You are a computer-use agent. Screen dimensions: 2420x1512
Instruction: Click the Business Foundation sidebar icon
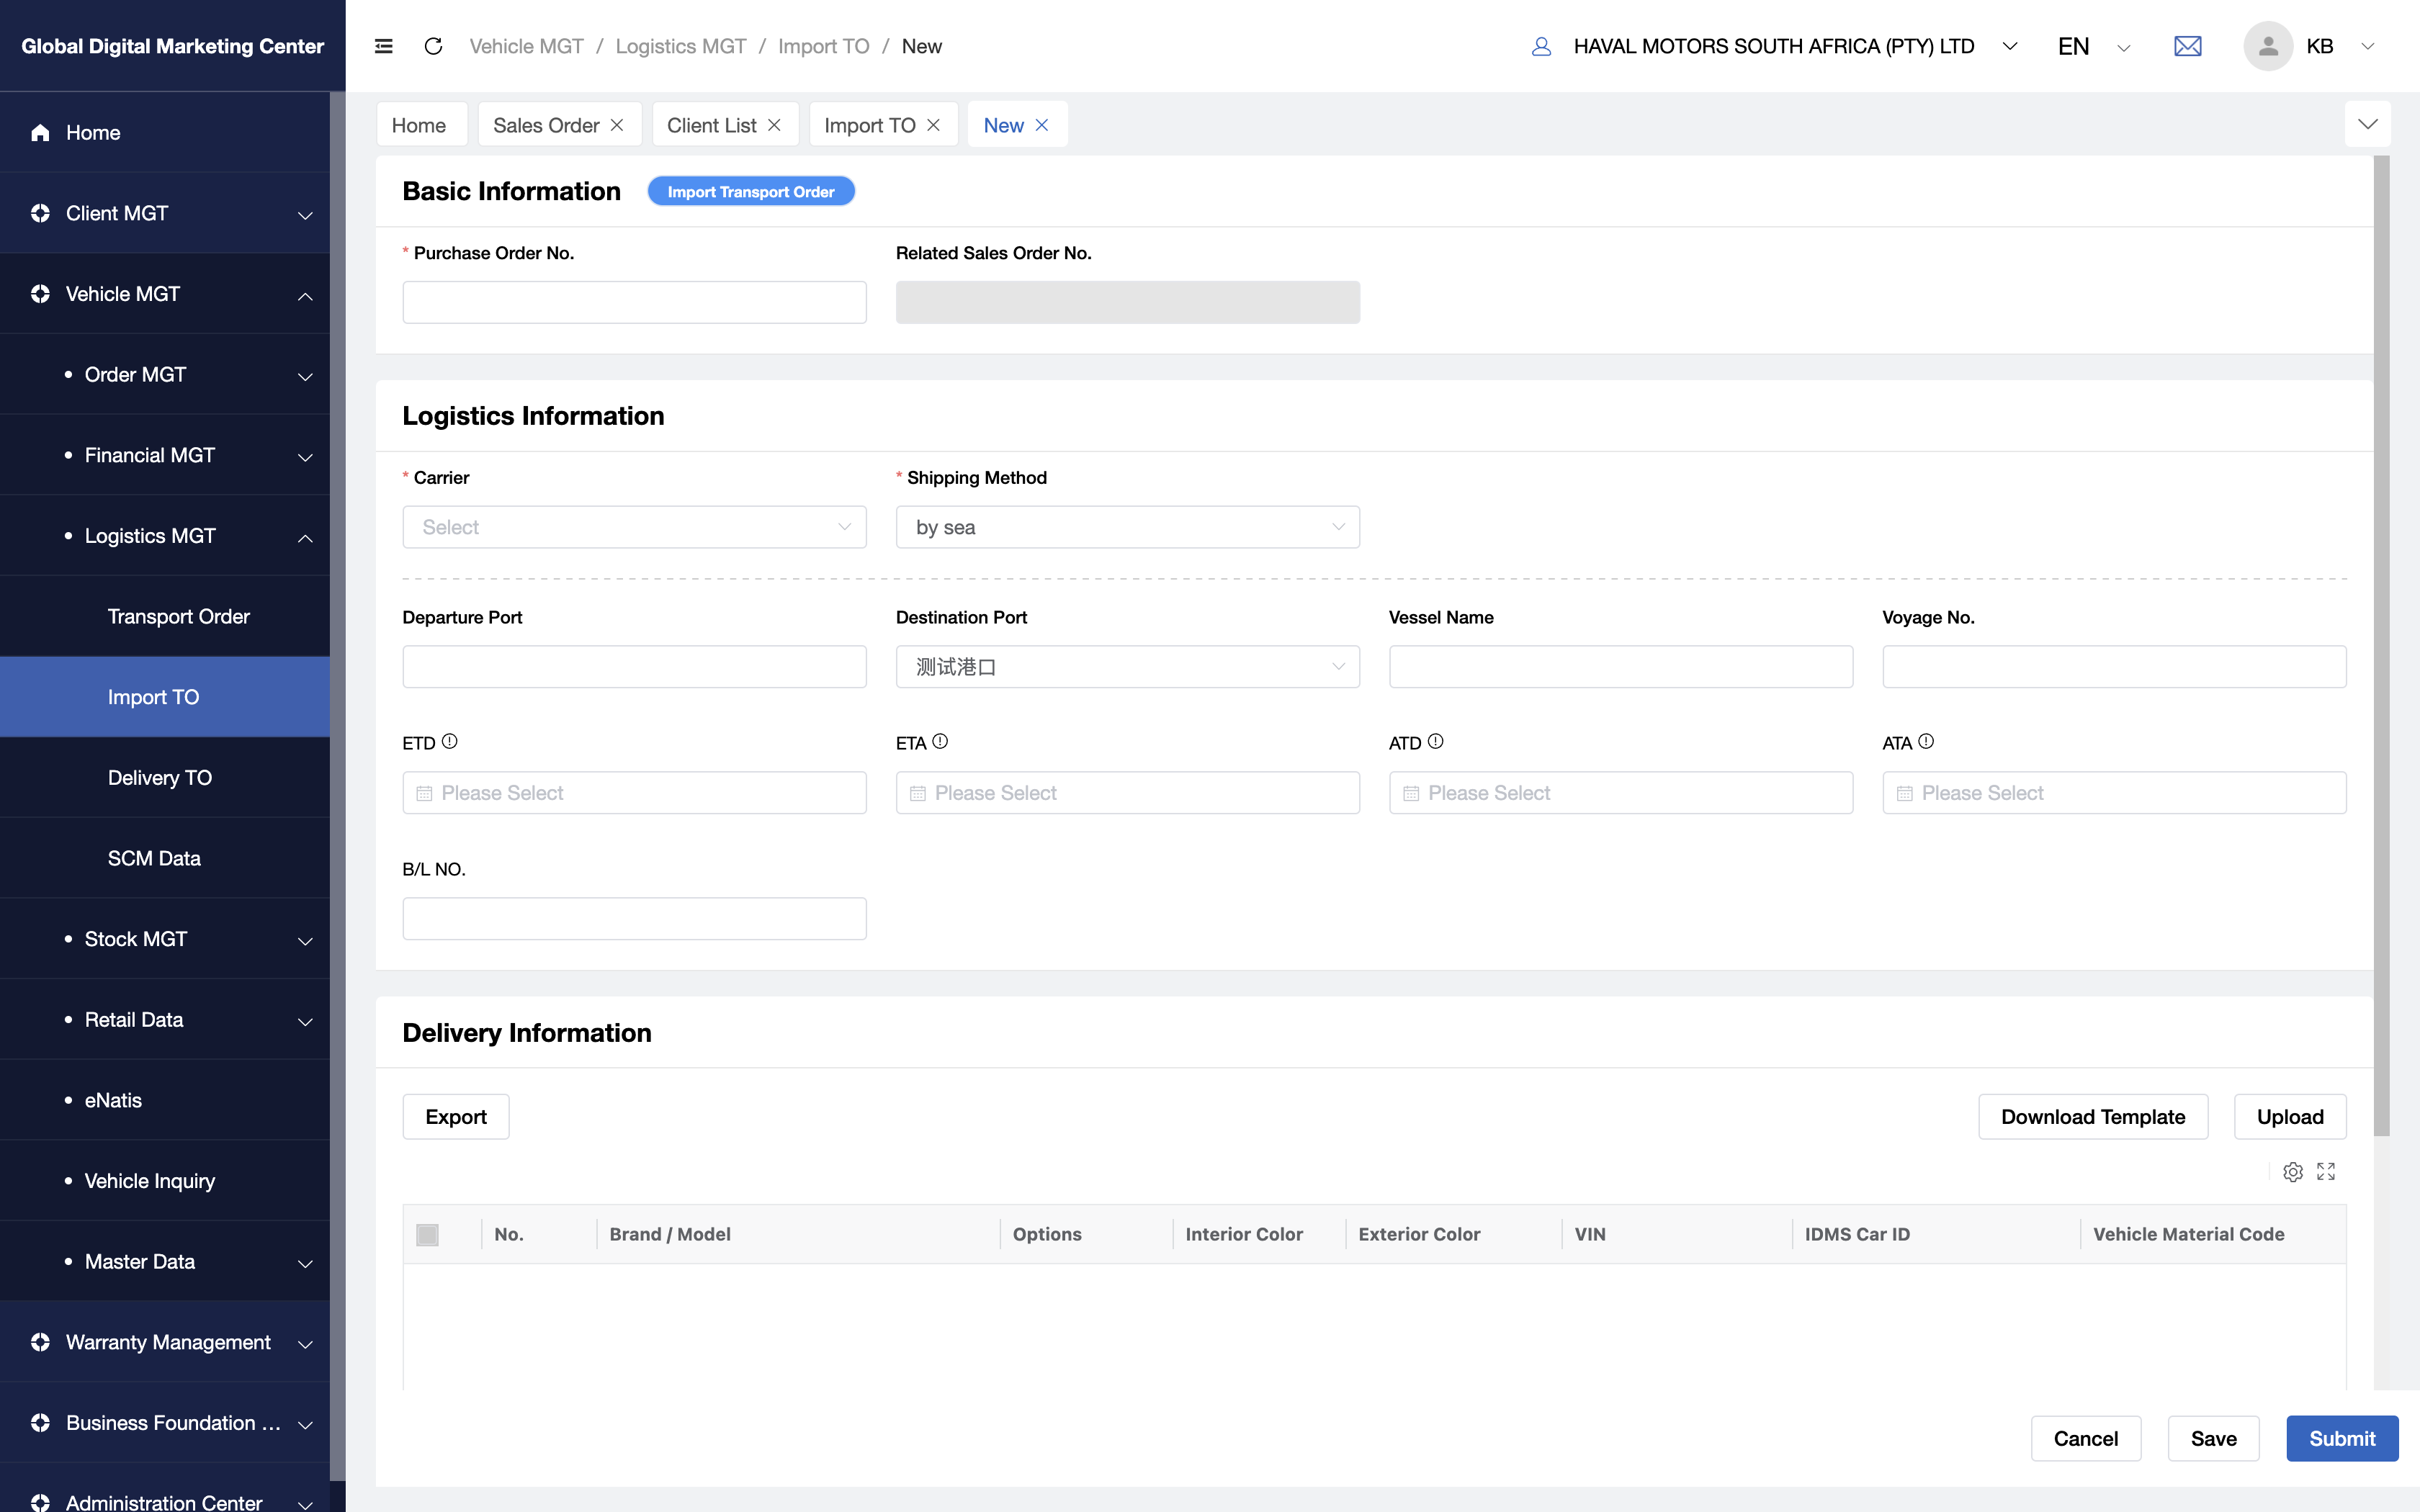[x=40, y=1423]
